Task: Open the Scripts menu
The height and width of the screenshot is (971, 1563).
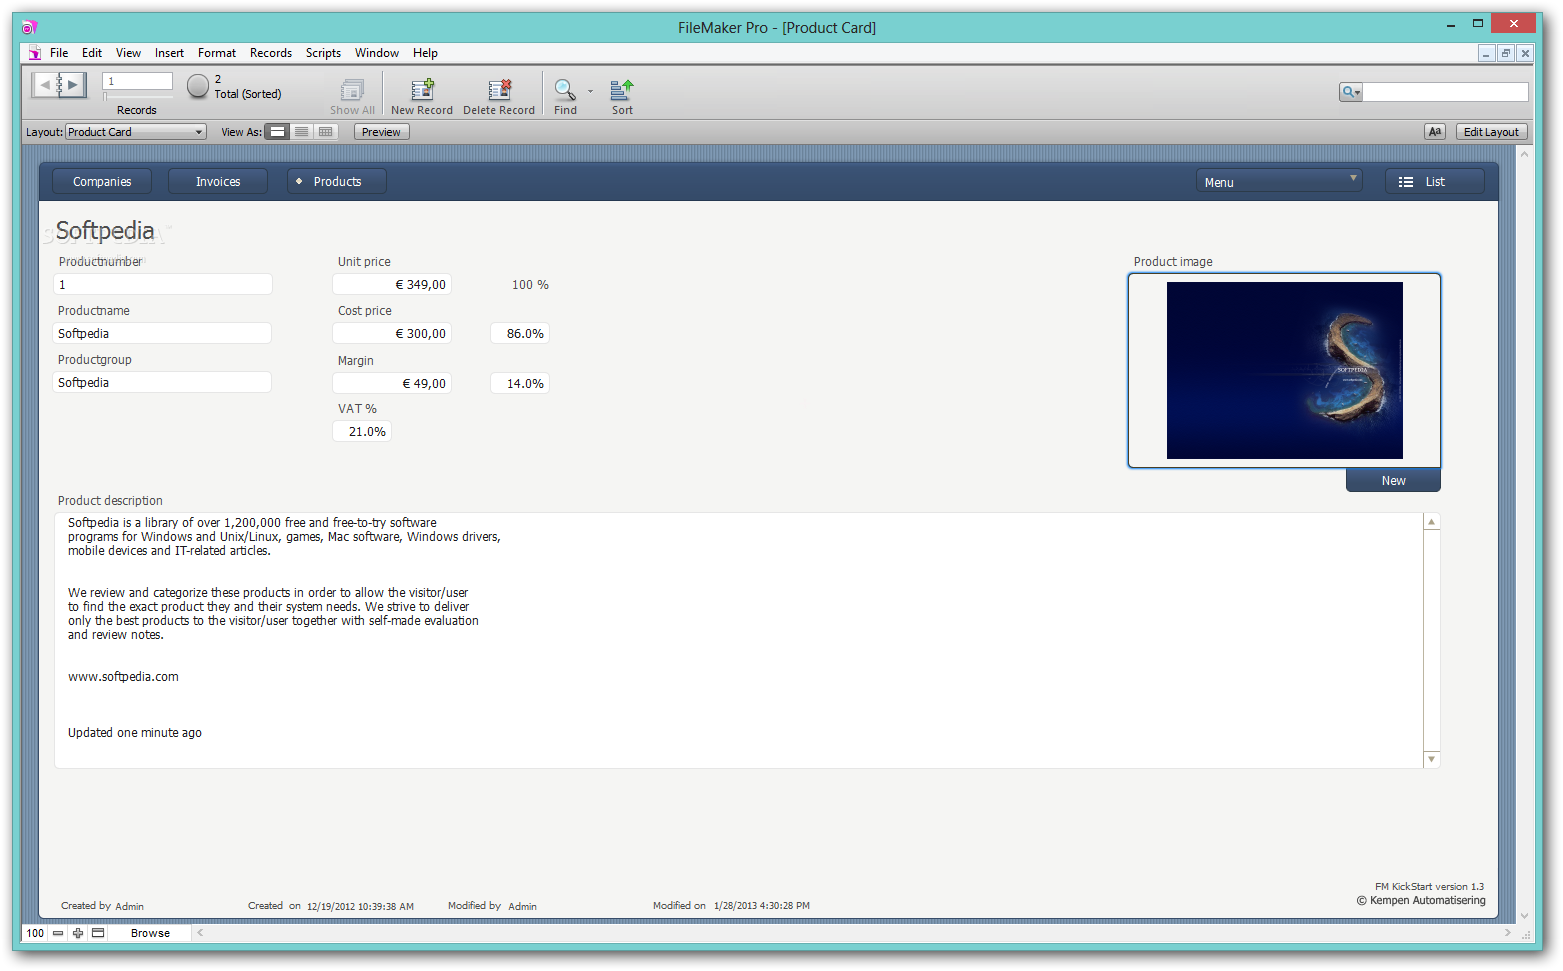Action: pyautogui.click(x=323, y=53)
